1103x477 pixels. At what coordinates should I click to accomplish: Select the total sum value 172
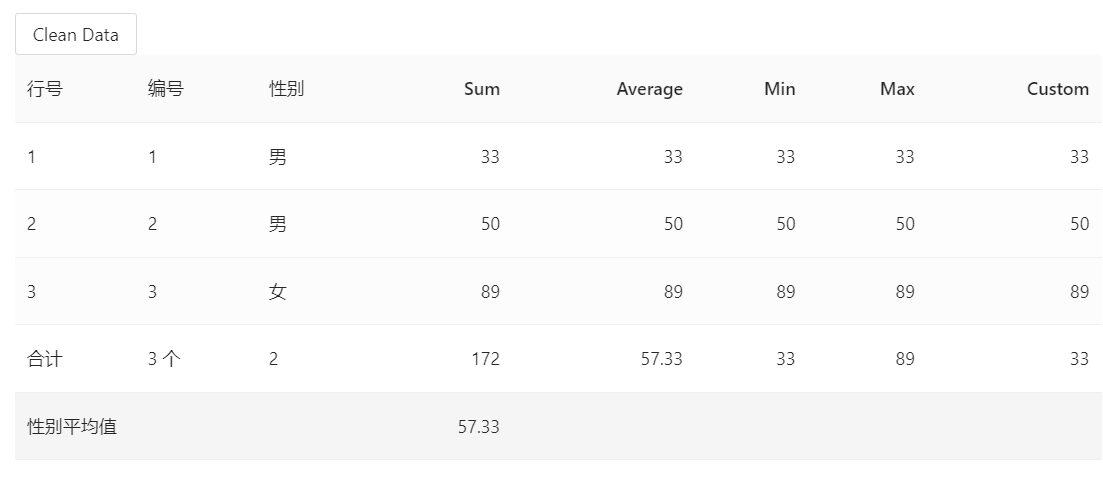click(485, 359)
